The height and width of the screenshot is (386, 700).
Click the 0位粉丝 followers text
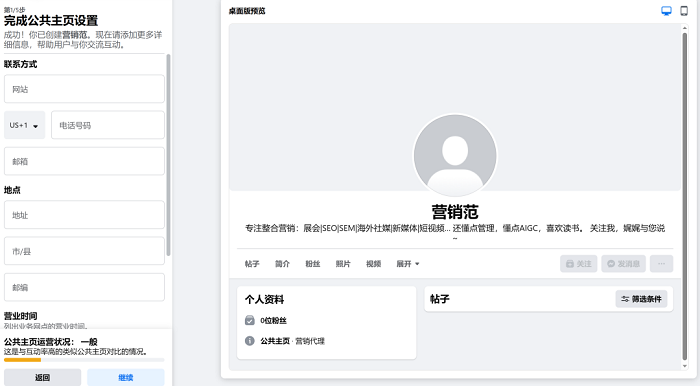[x=273, y=320]
